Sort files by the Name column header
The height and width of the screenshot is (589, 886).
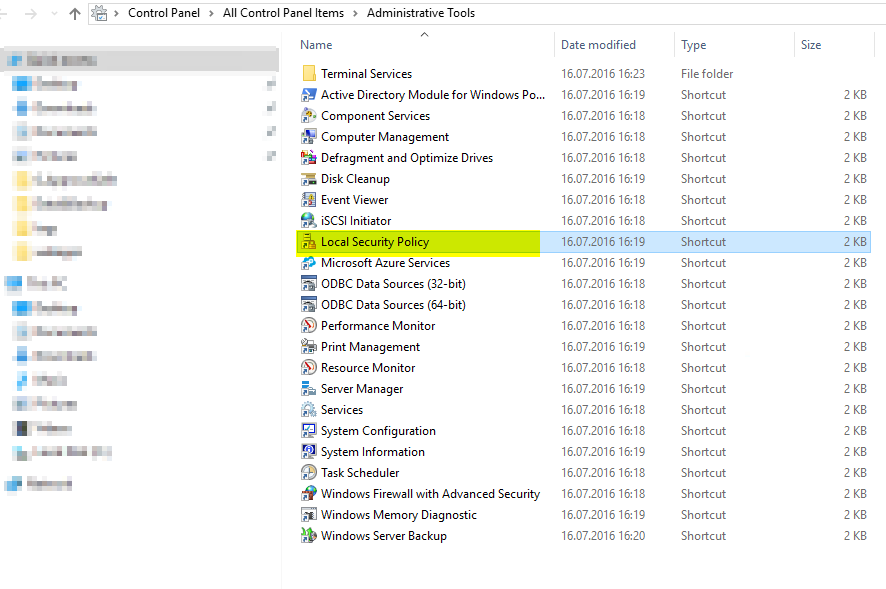pyautogui.click(x=317, y=45)
